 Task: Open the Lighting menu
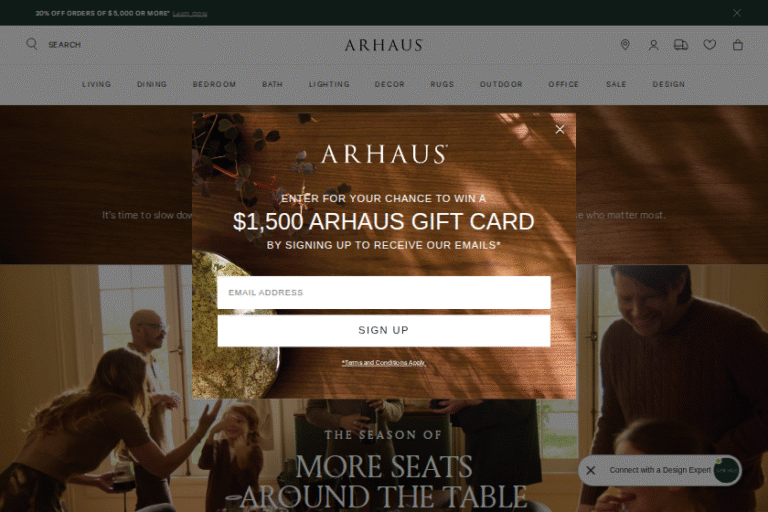[x=329, y=84]
